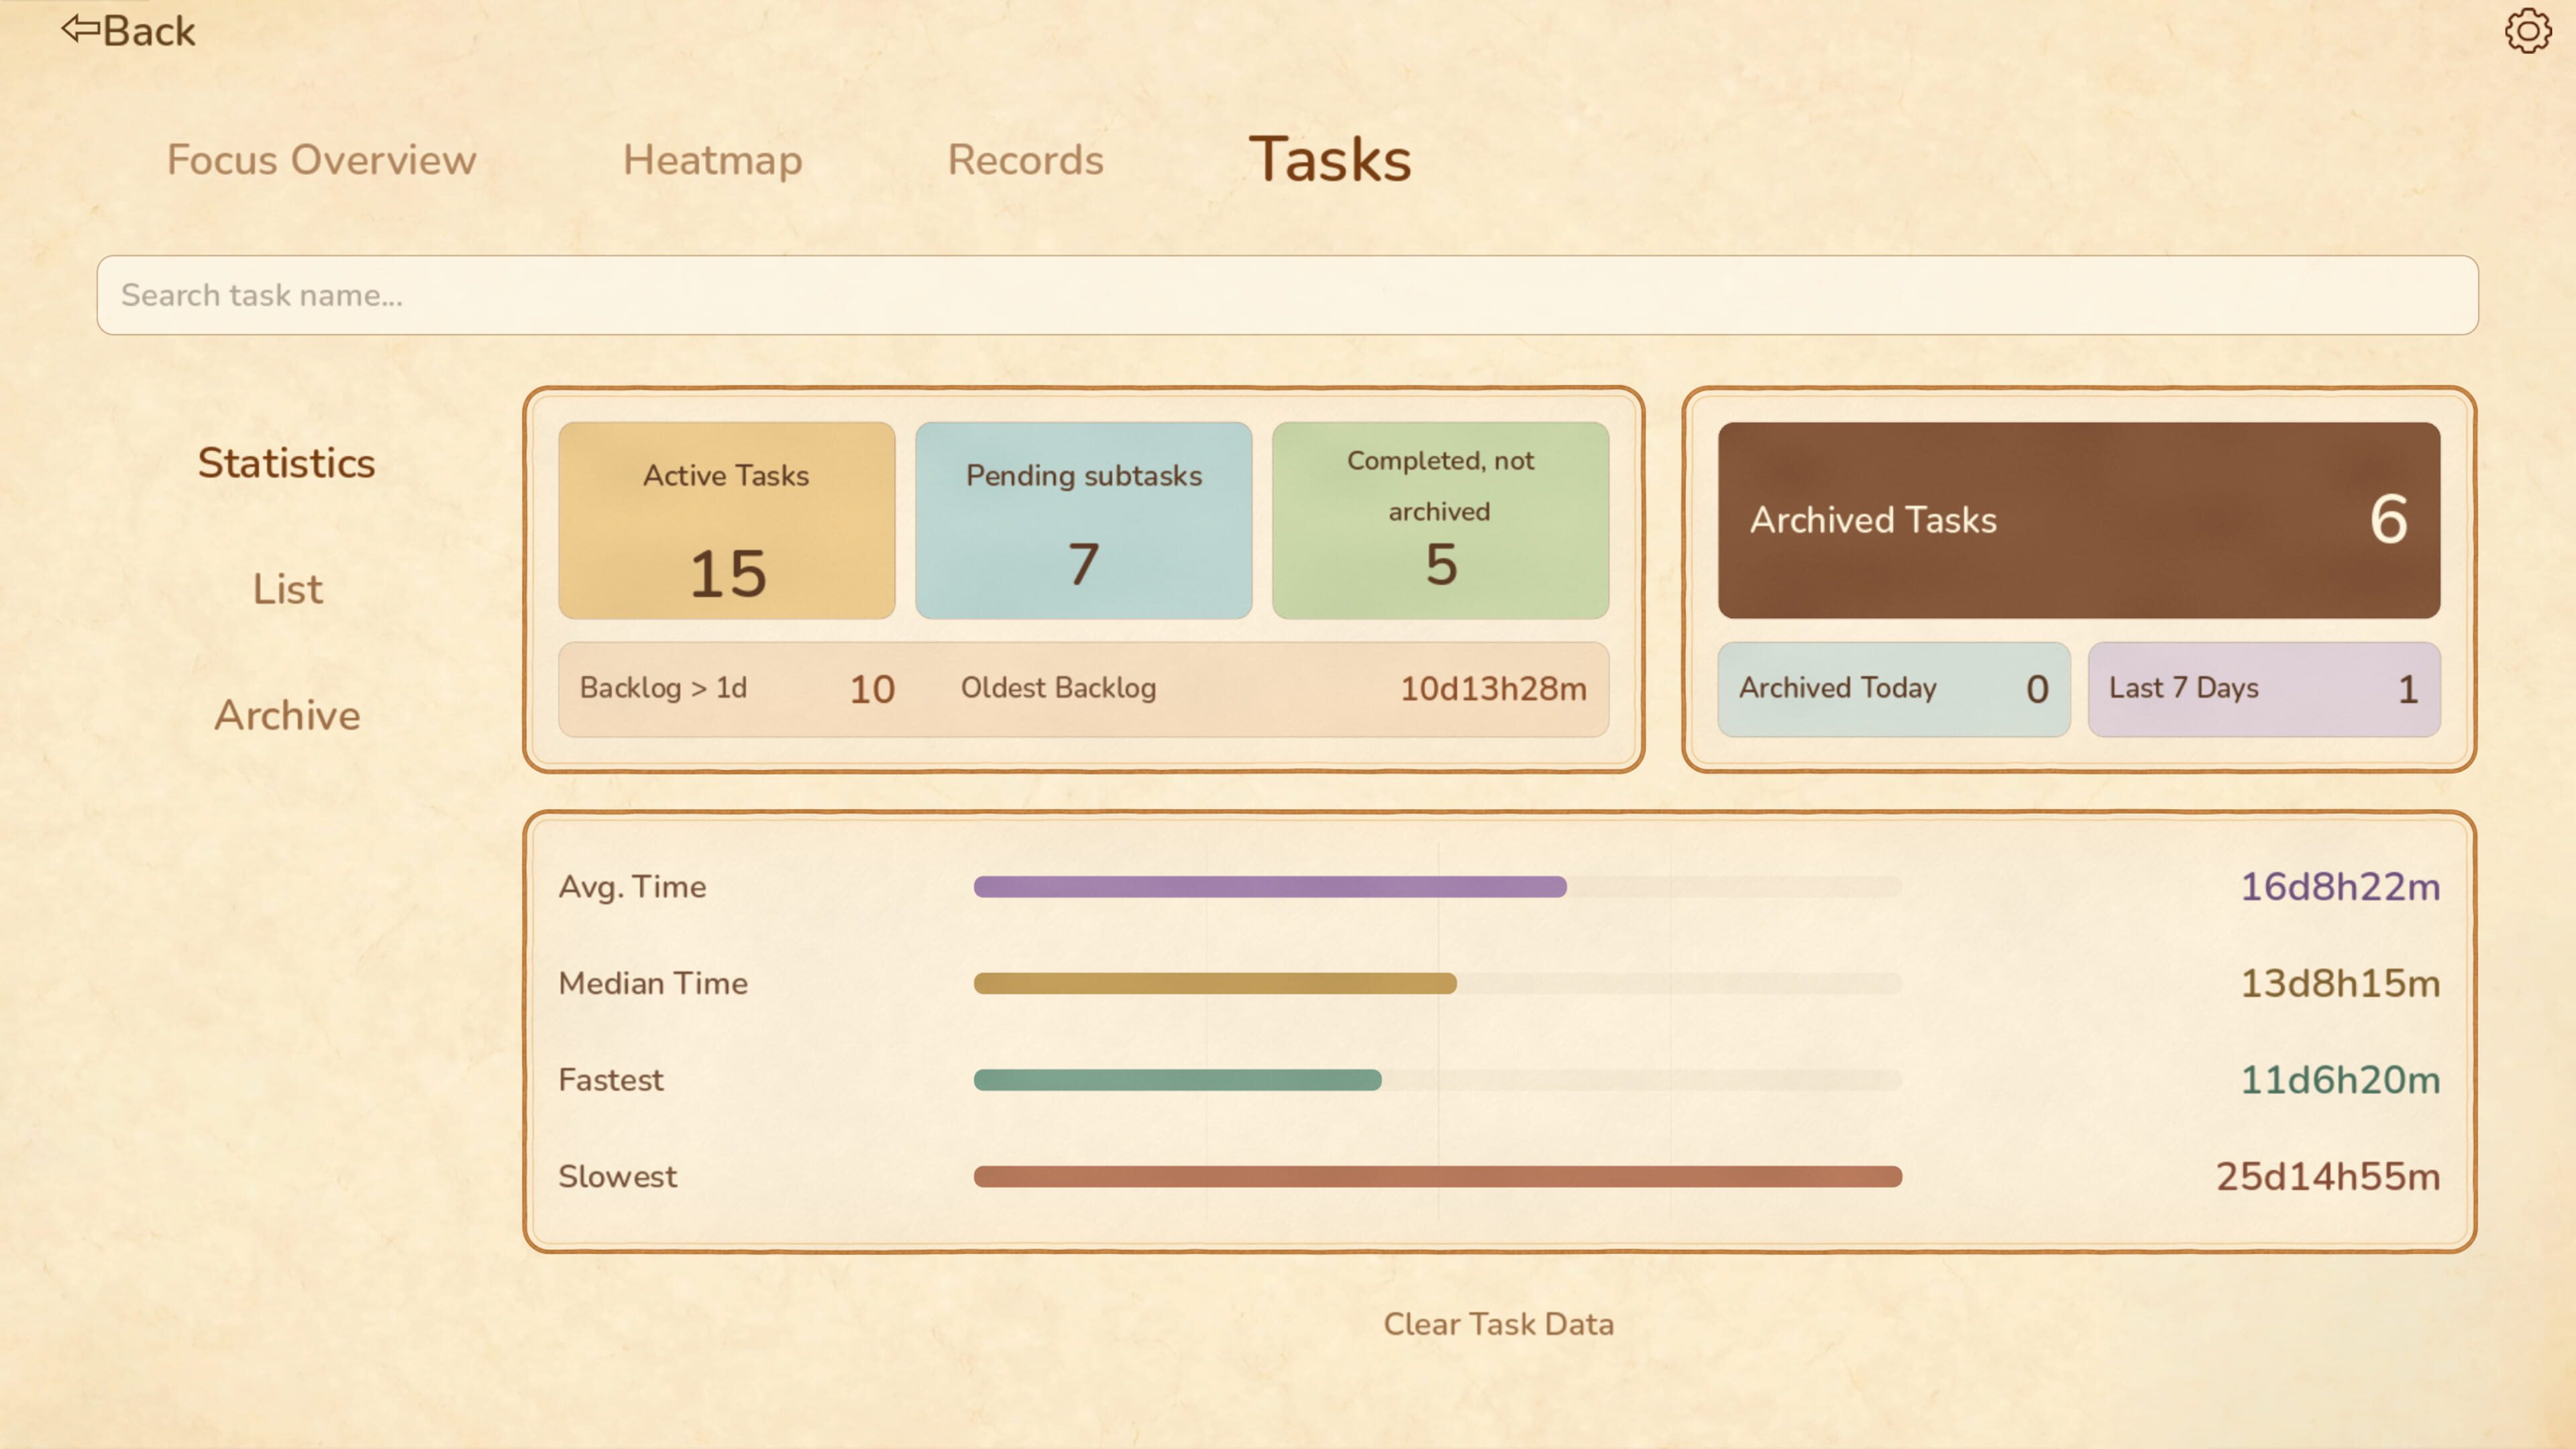
Task: Open the Heatmap tab
Action: coord(712,160)
